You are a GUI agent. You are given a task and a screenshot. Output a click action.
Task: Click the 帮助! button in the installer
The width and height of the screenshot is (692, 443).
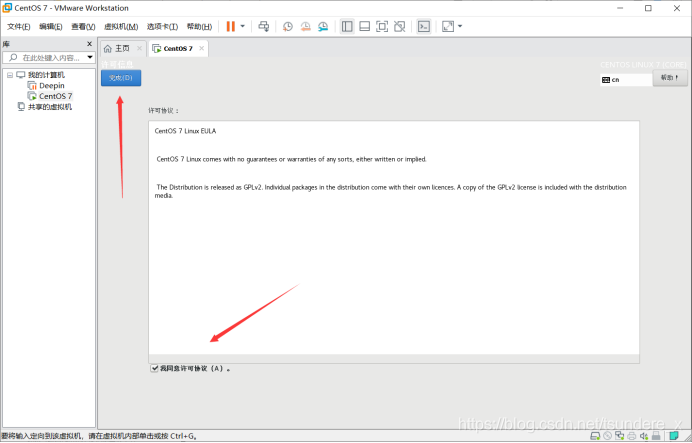coord(670,78)
